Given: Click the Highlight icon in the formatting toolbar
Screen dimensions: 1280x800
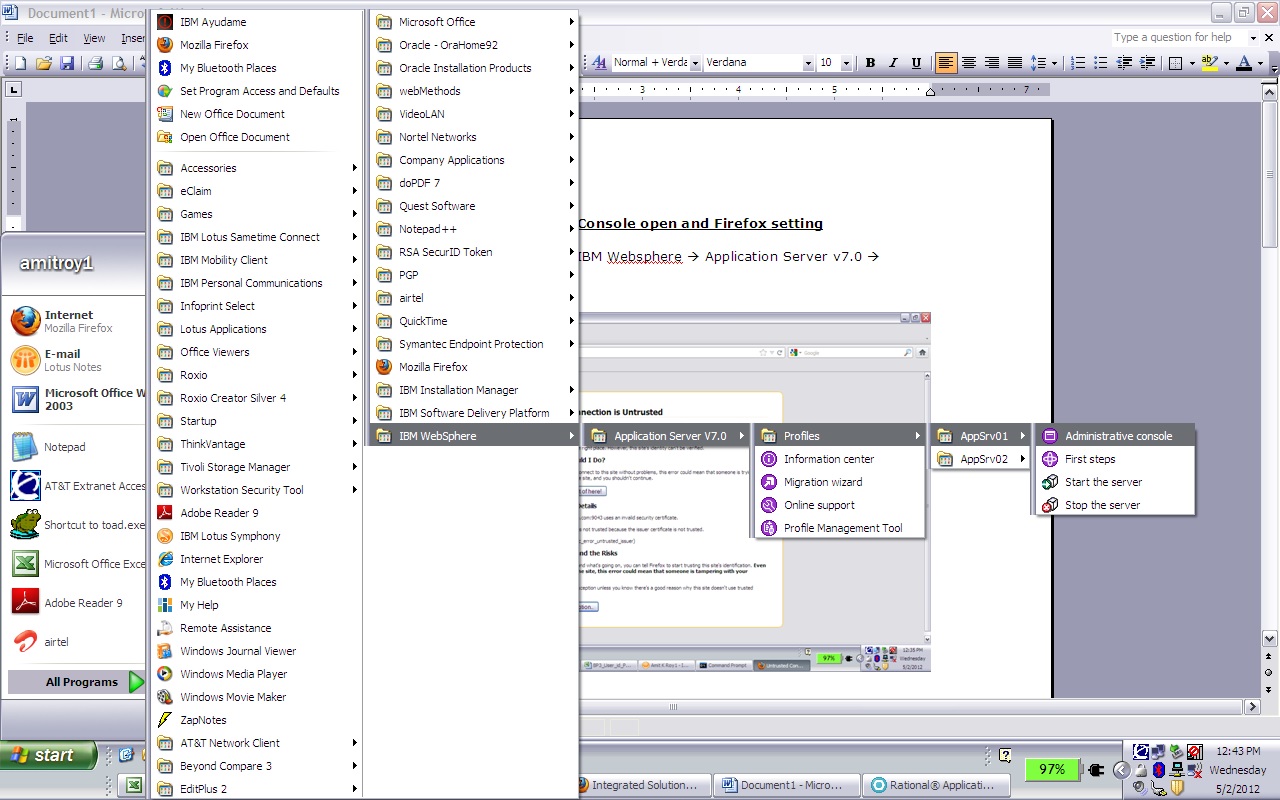Looking at the screenshot, I should click(x=1208, y=62).
